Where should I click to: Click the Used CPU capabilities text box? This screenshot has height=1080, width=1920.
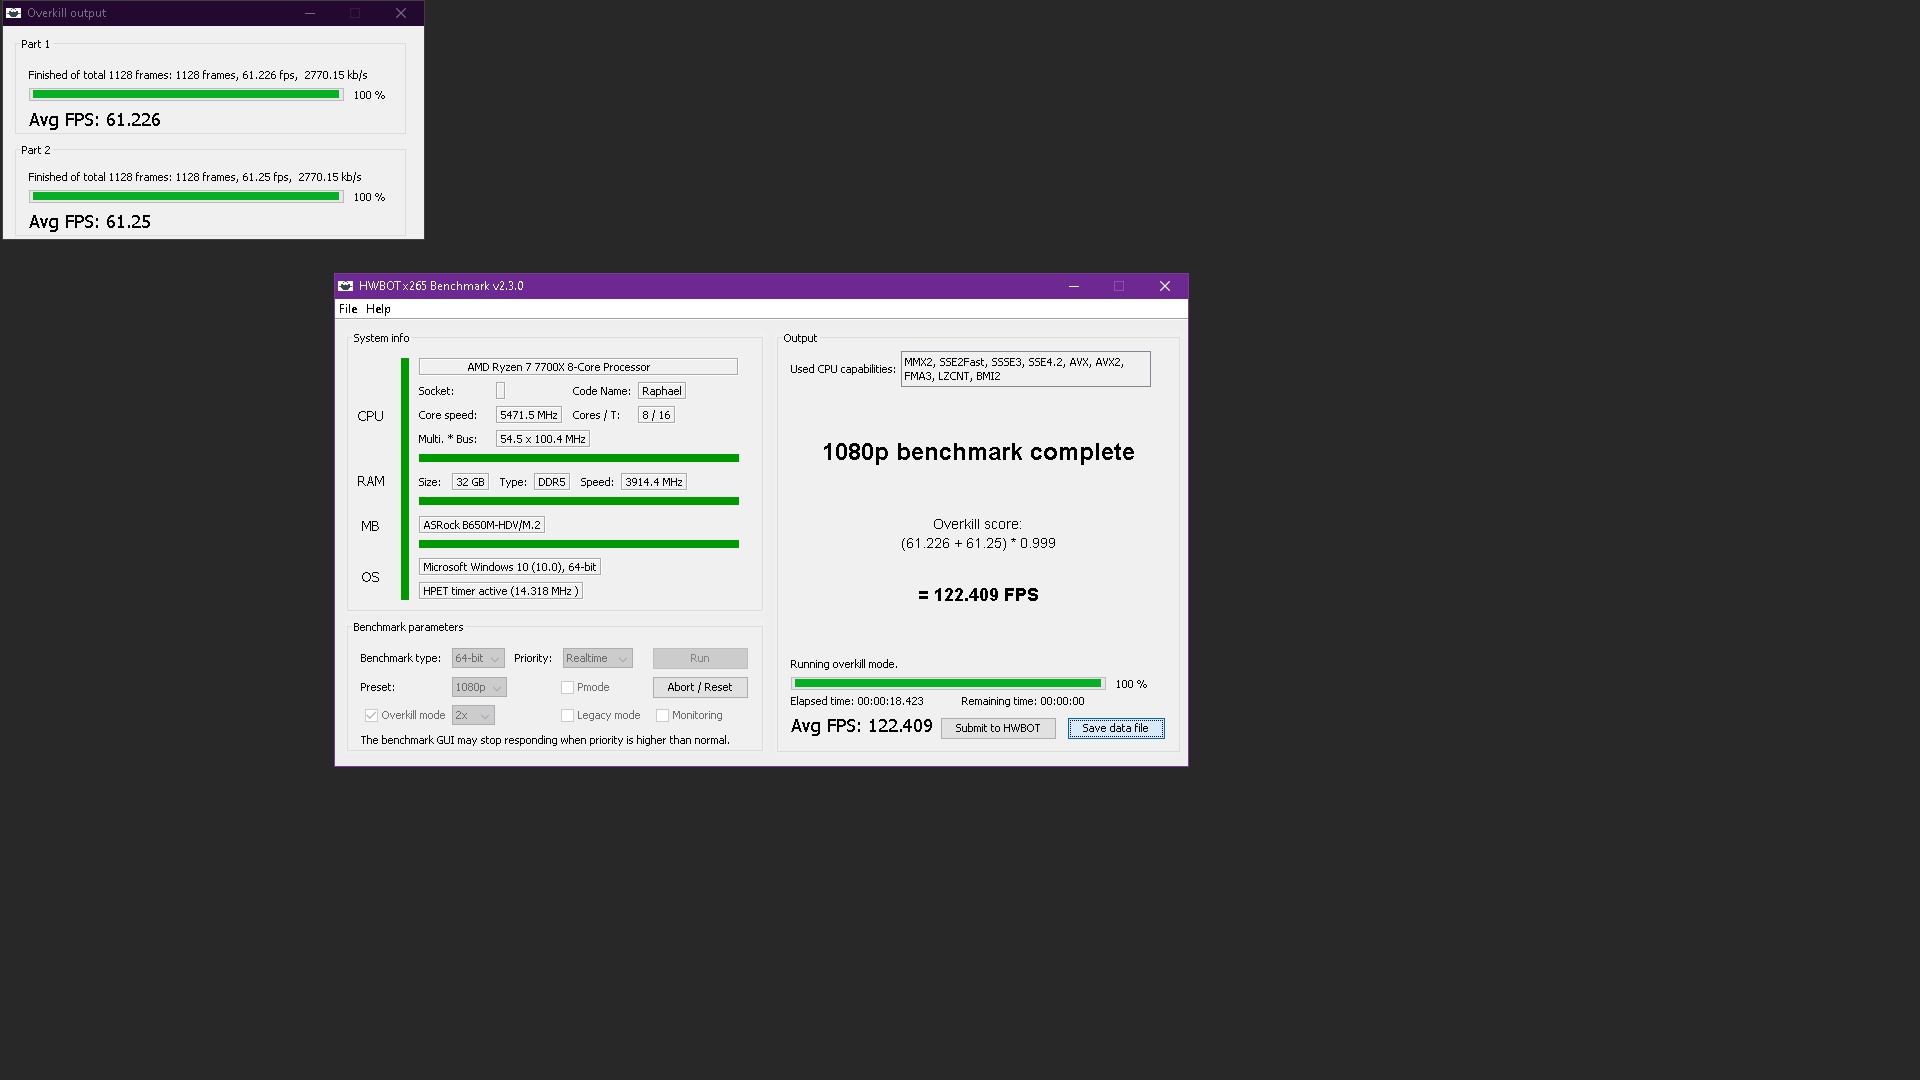tap(1026, 369)
